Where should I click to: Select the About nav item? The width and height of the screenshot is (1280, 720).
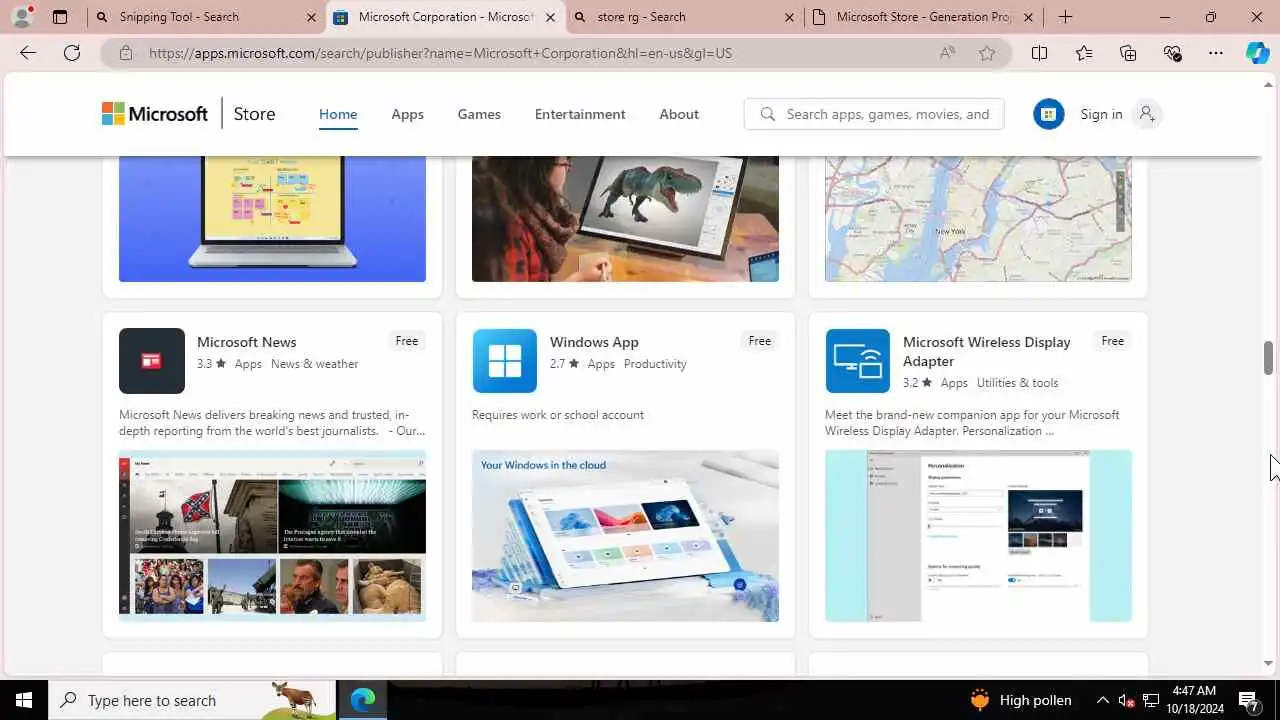(x=679, y=114)
